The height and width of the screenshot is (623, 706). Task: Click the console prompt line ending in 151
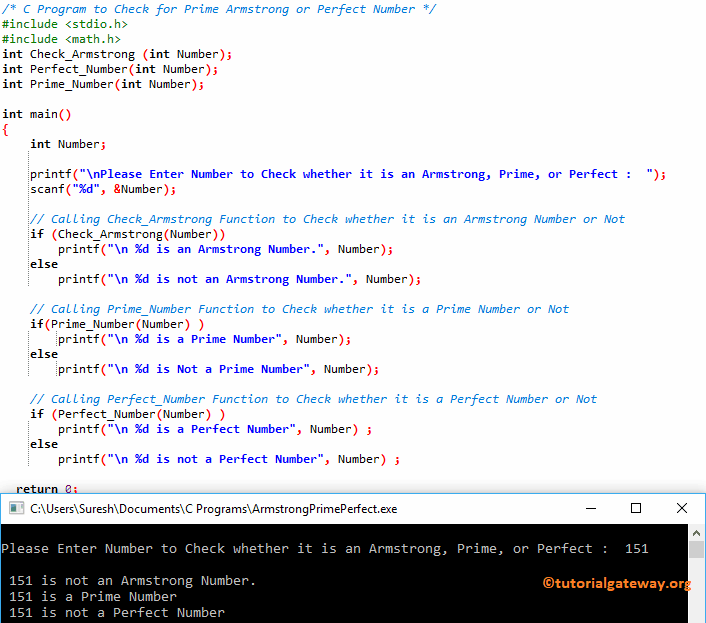point(325,549)
